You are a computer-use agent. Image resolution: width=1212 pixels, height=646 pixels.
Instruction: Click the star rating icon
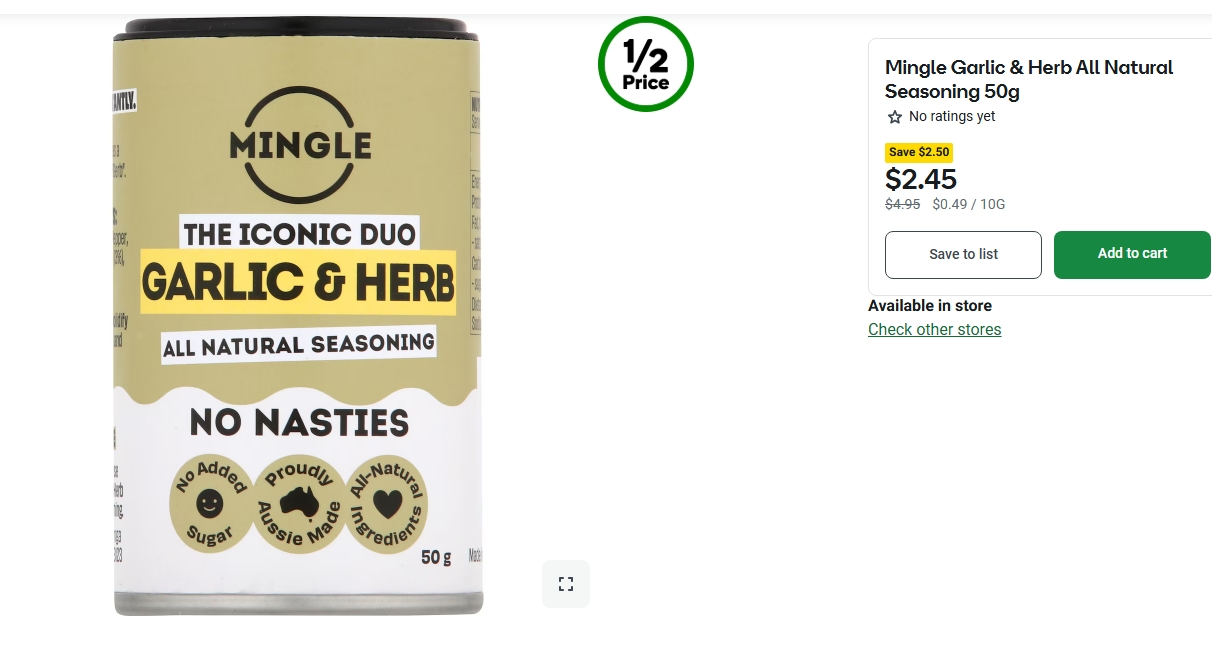pos(895,117)
